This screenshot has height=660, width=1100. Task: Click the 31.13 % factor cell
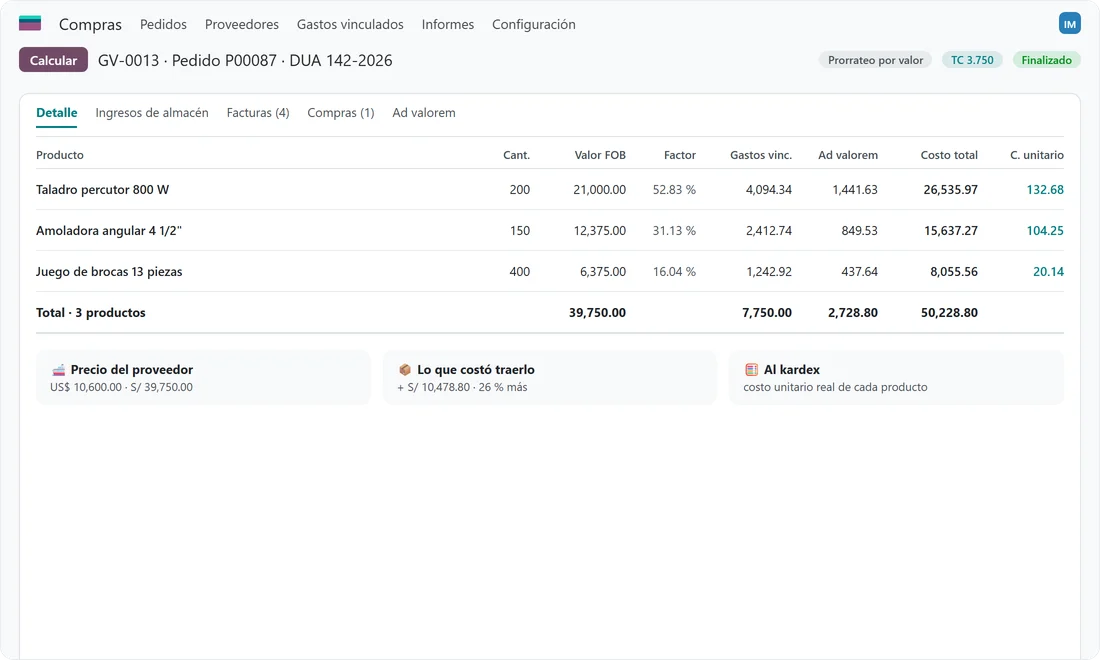tap(674, 231)
